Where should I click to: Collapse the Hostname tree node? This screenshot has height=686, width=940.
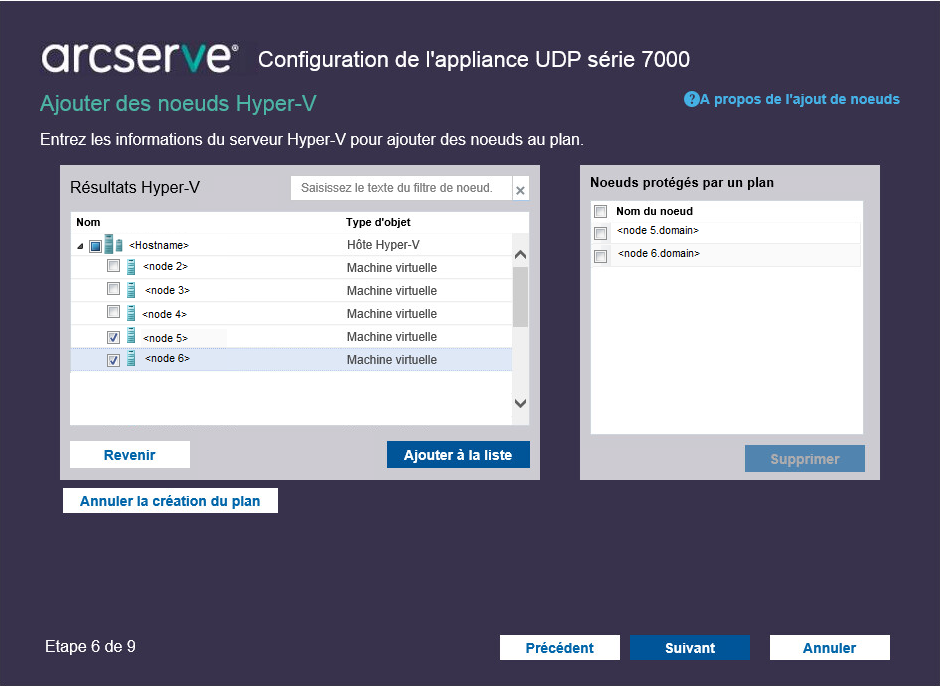click(80, 246)
